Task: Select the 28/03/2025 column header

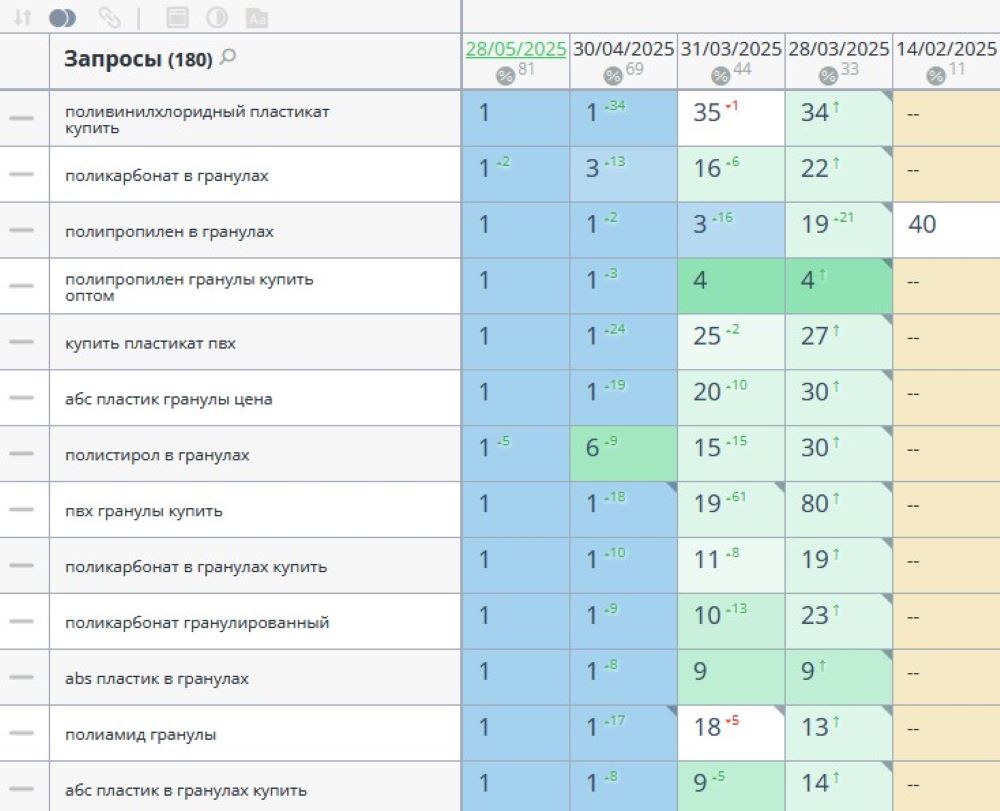Action: point(836,47)
